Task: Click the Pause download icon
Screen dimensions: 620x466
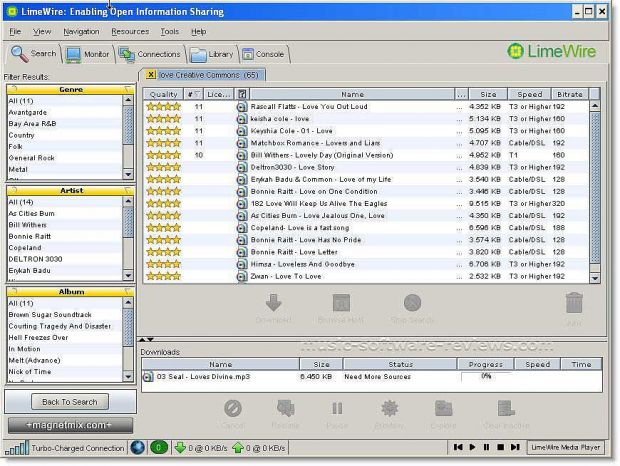Action: pos(337,409)
